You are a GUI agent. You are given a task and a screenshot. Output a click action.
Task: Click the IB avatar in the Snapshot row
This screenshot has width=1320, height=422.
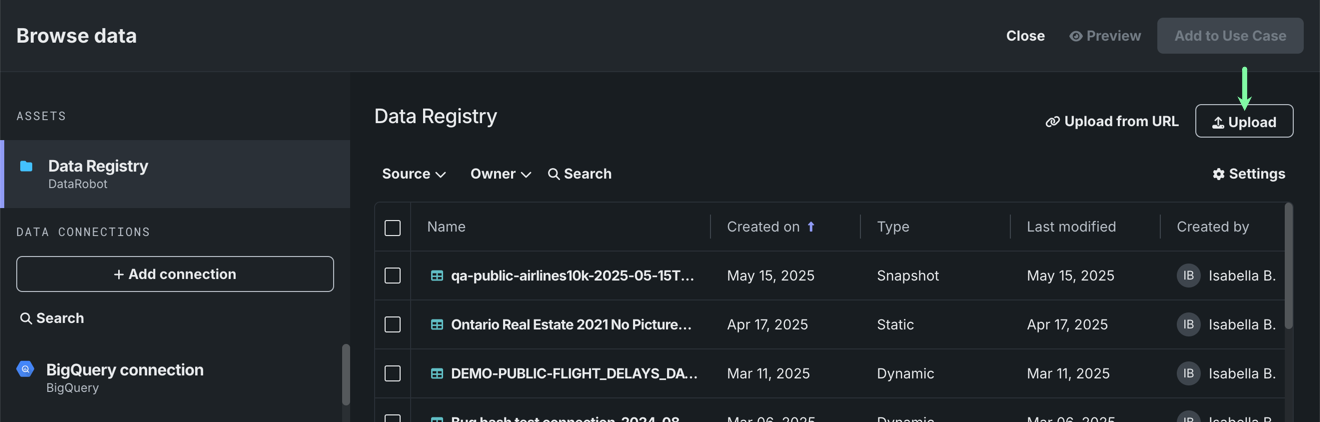[1188, 276]
